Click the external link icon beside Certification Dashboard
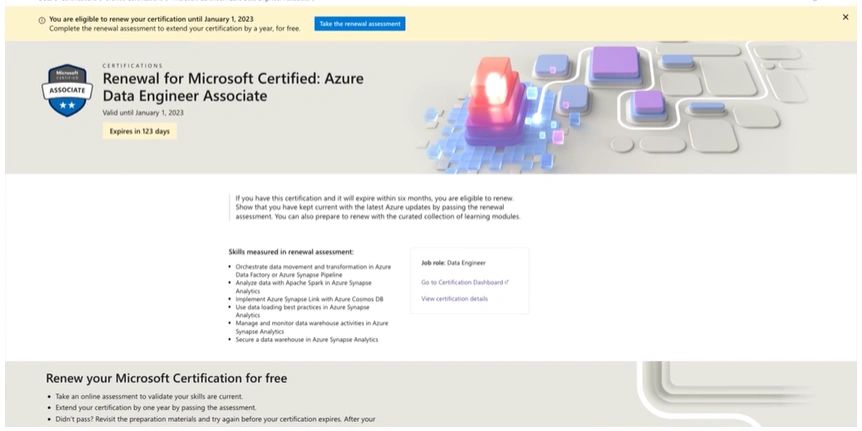The height and width of the screenshot is (431, 862). point(508,283)
